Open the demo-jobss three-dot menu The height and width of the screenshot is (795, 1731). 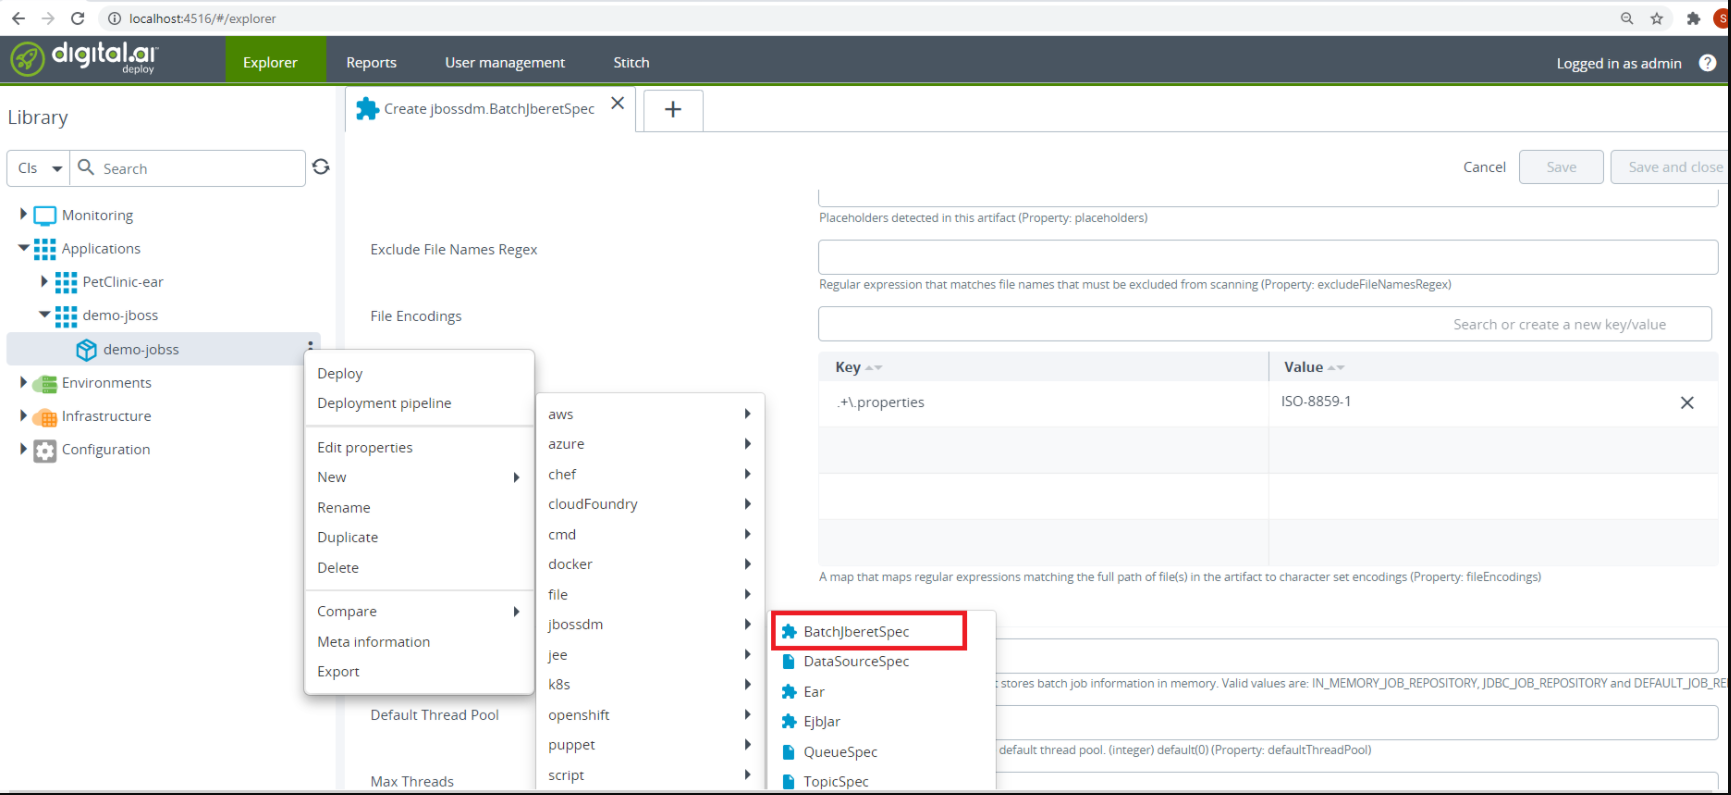pos(311,345)
